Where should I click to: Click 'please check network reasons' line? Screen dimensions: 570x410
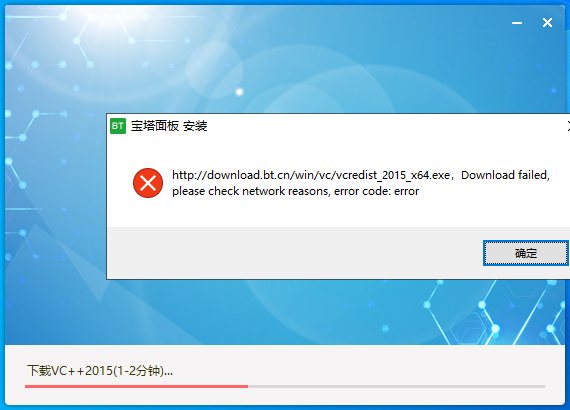250,191
